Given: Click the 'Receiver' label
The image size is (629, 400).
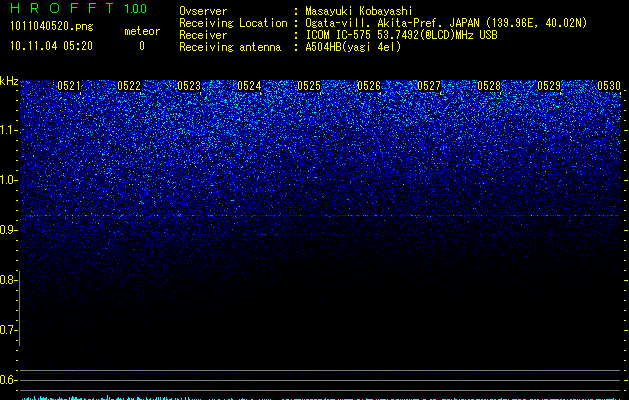Looking at the screenshot, I should click(203, 35).
